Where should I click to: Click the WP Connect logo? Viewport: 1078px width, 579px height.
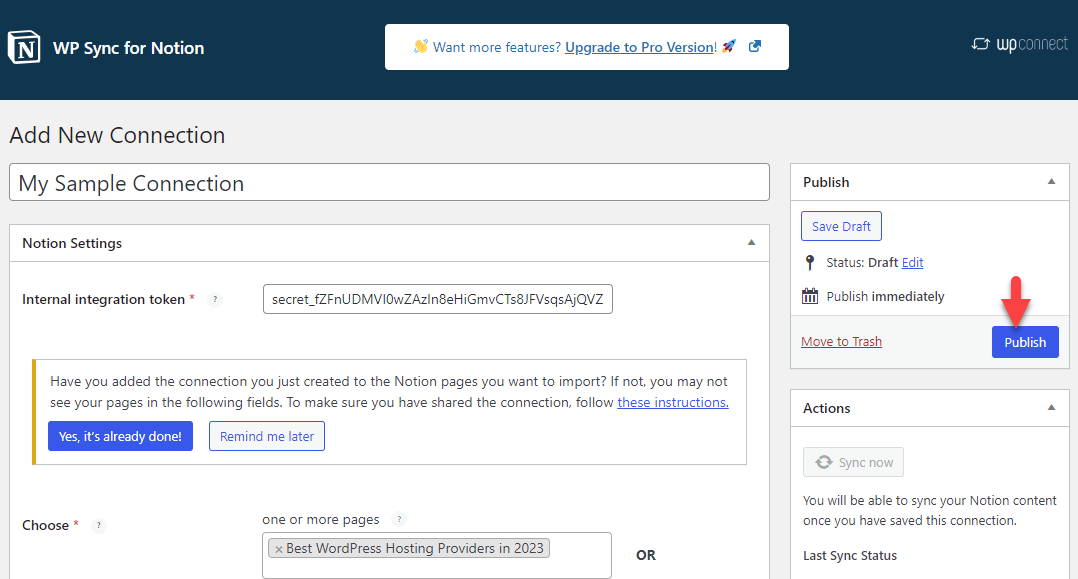click(x=1020, y=44)
